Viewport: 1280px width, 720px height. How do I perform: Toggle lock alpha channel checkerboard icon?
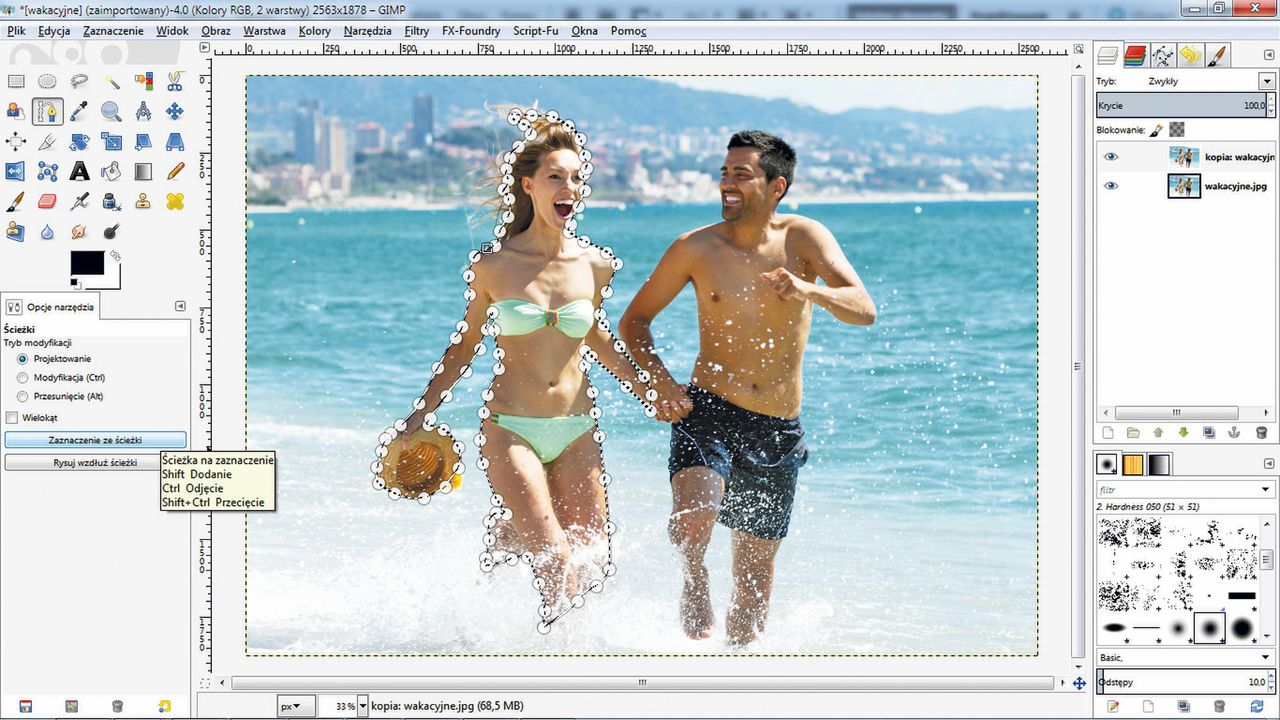click(x=1177, y=130)
